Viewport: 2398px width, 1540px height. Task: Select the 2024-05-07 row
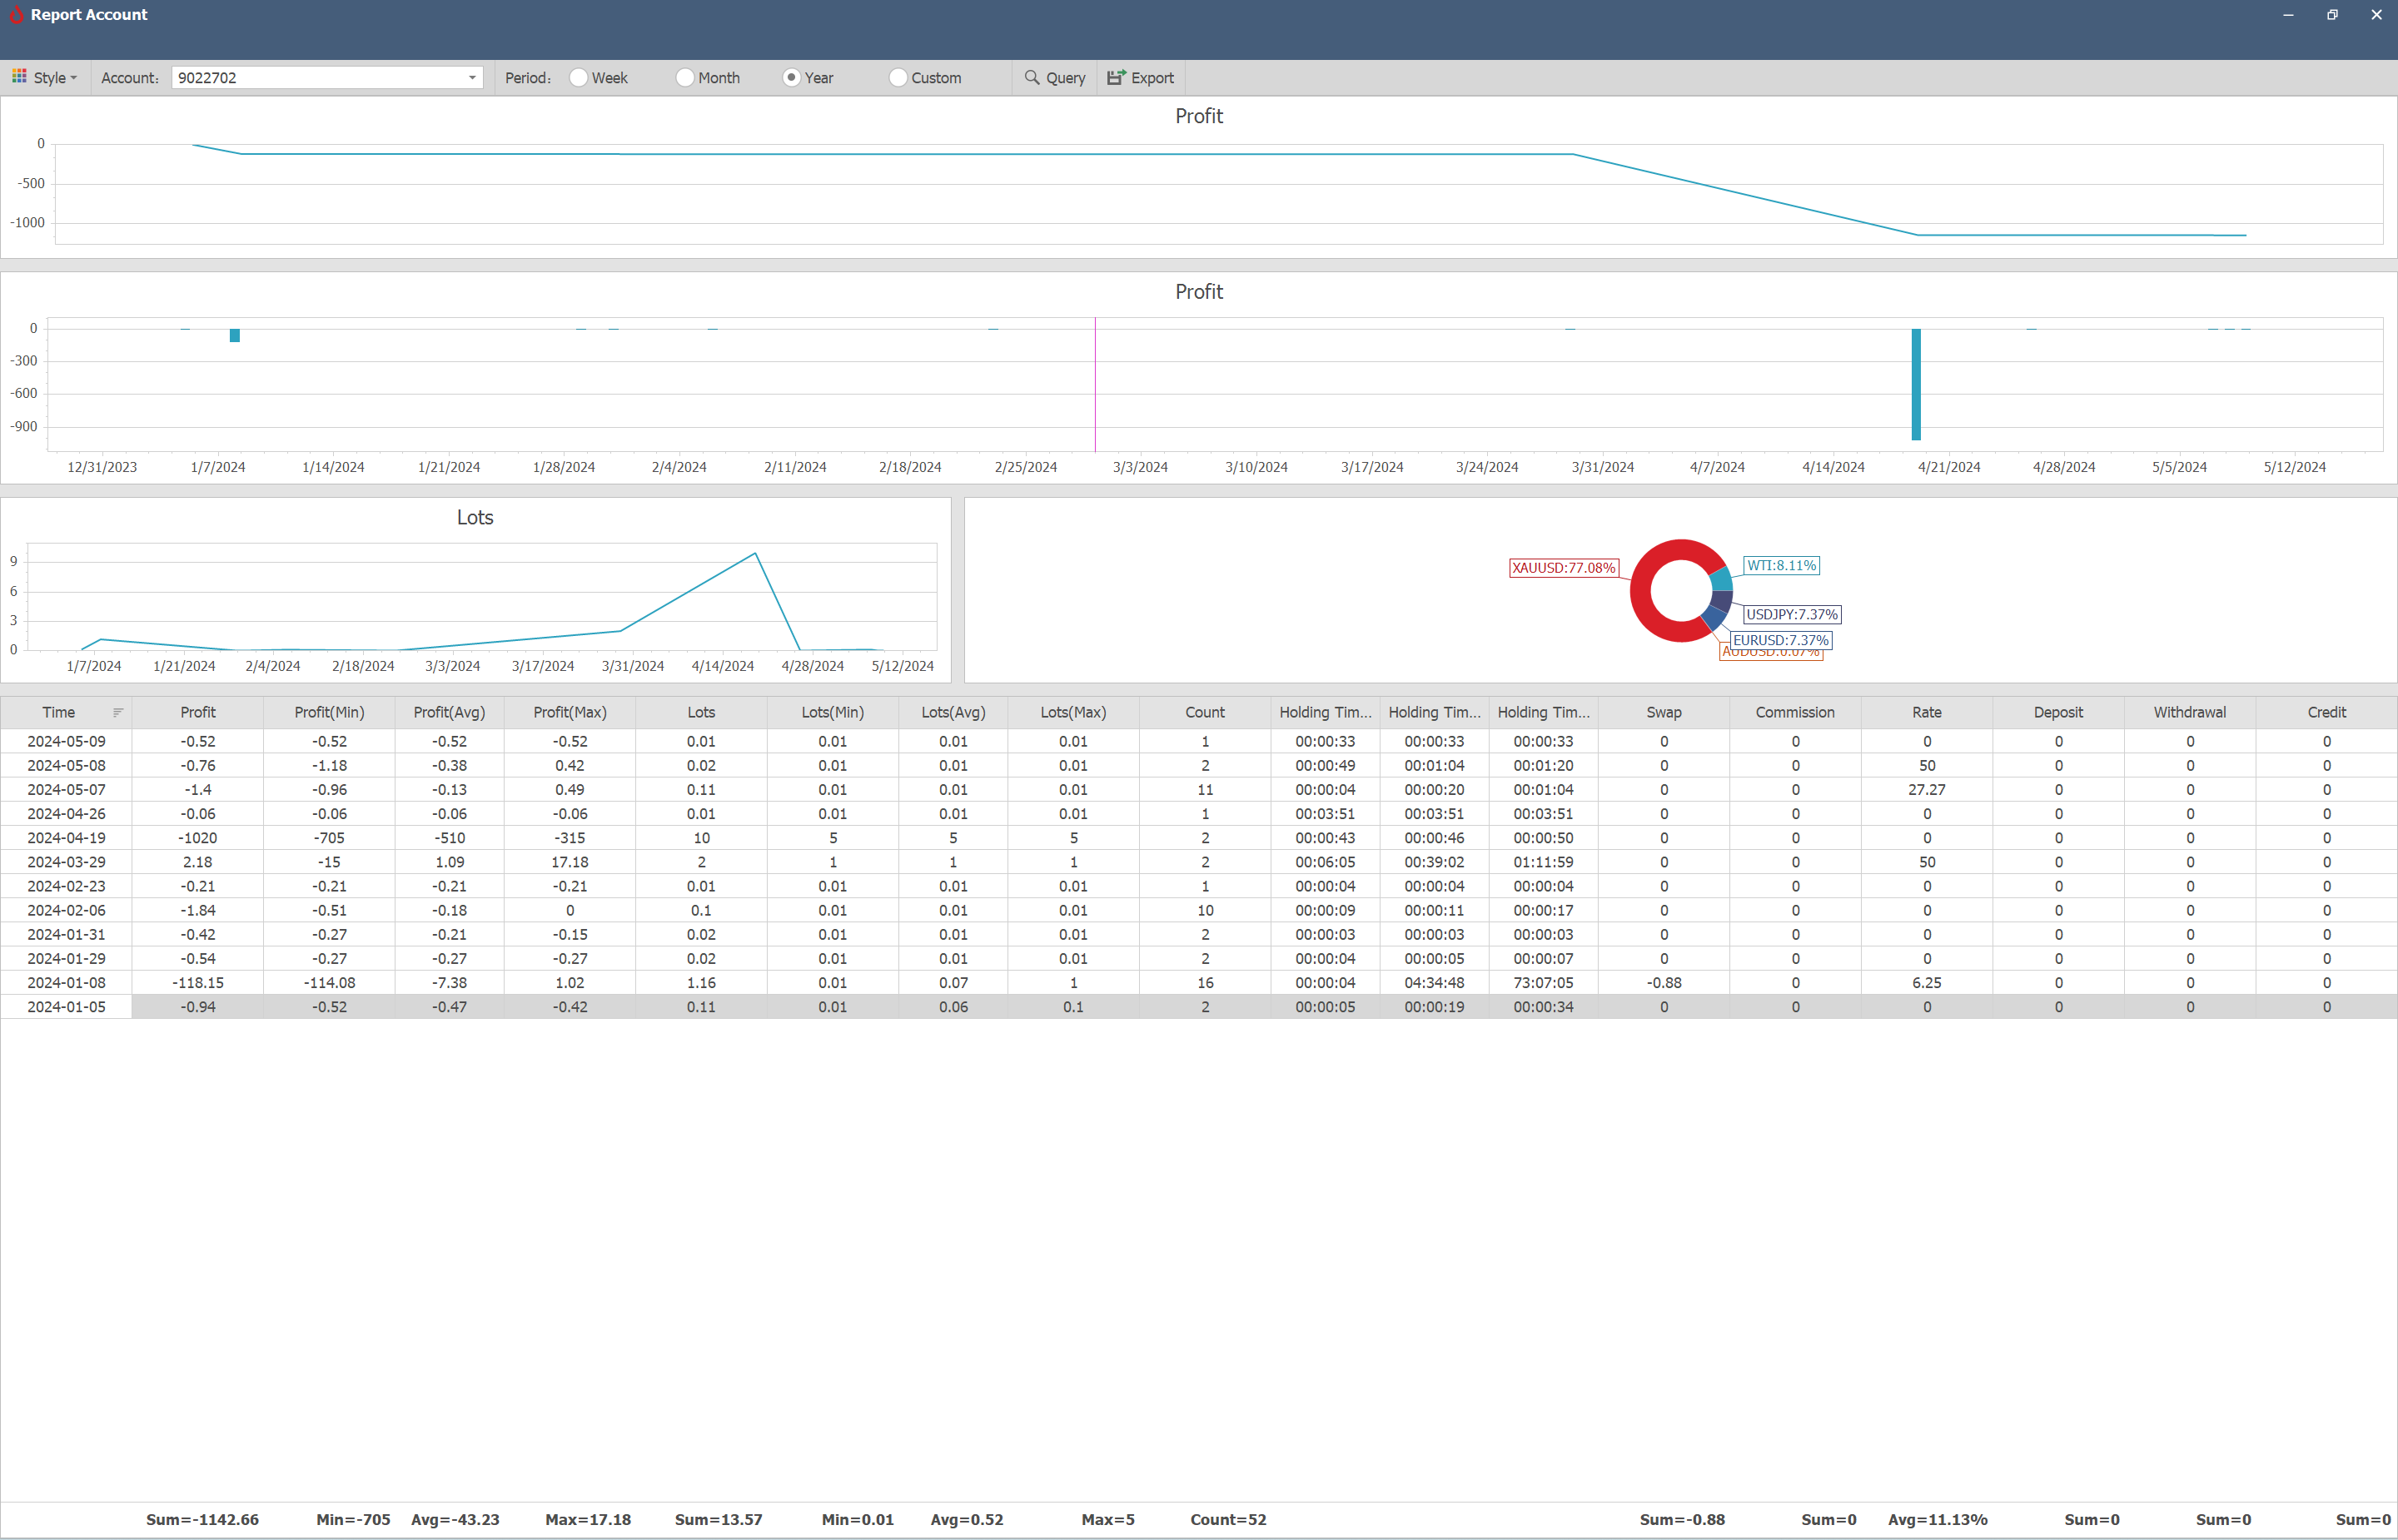1199,789
